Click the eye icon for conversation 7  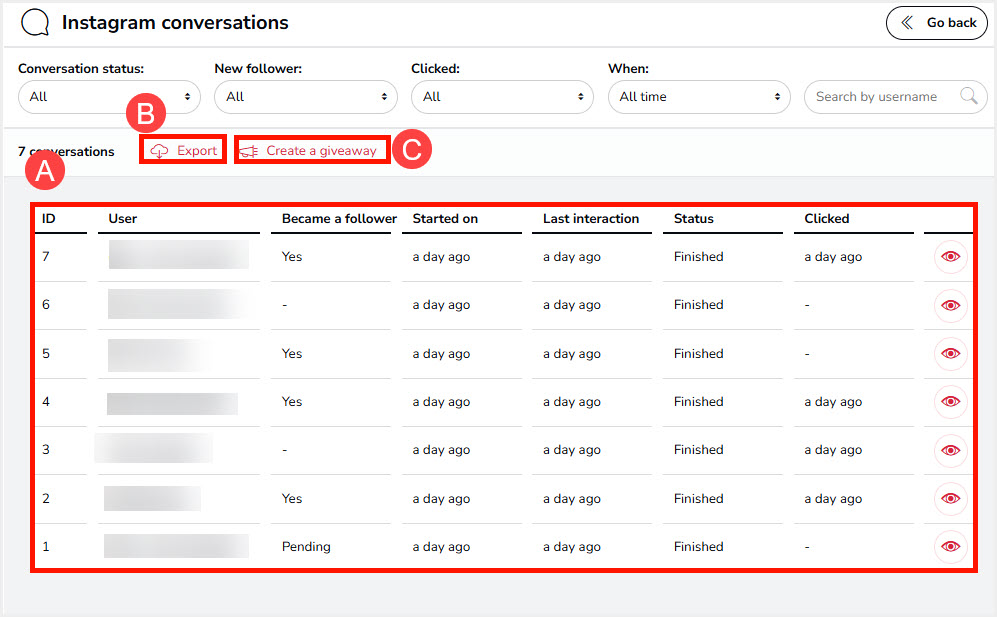pos(950,257)
